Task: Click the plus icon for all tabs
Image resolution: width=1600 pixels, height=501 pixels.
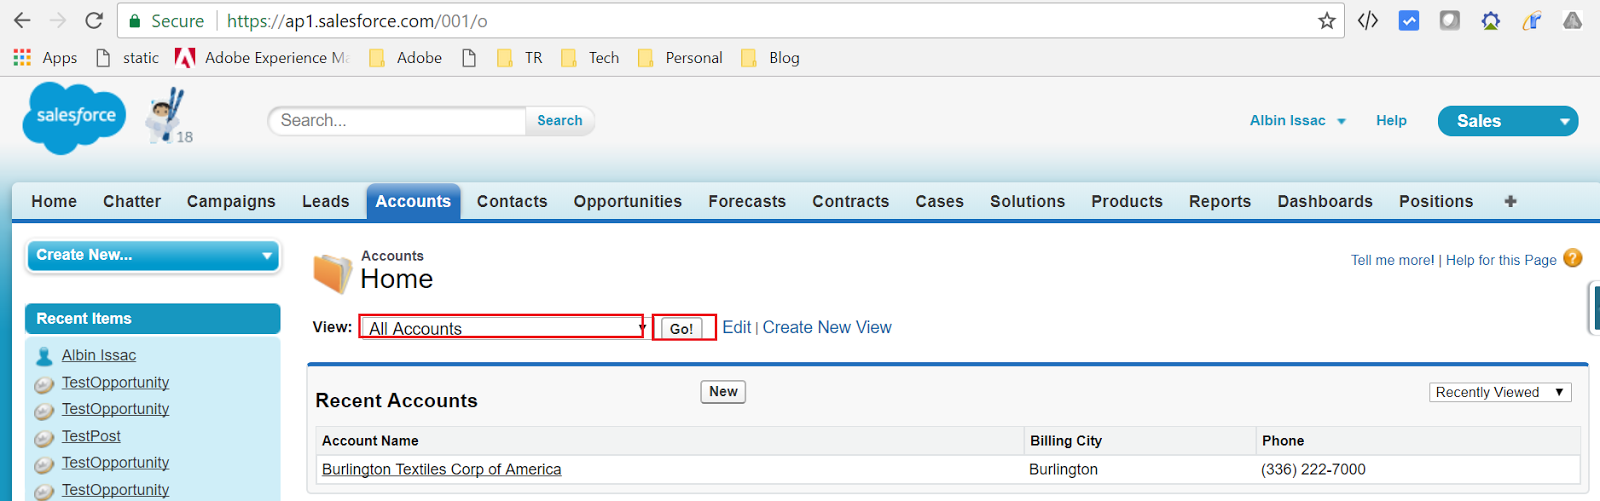Action: click(x=1510, y=201)
